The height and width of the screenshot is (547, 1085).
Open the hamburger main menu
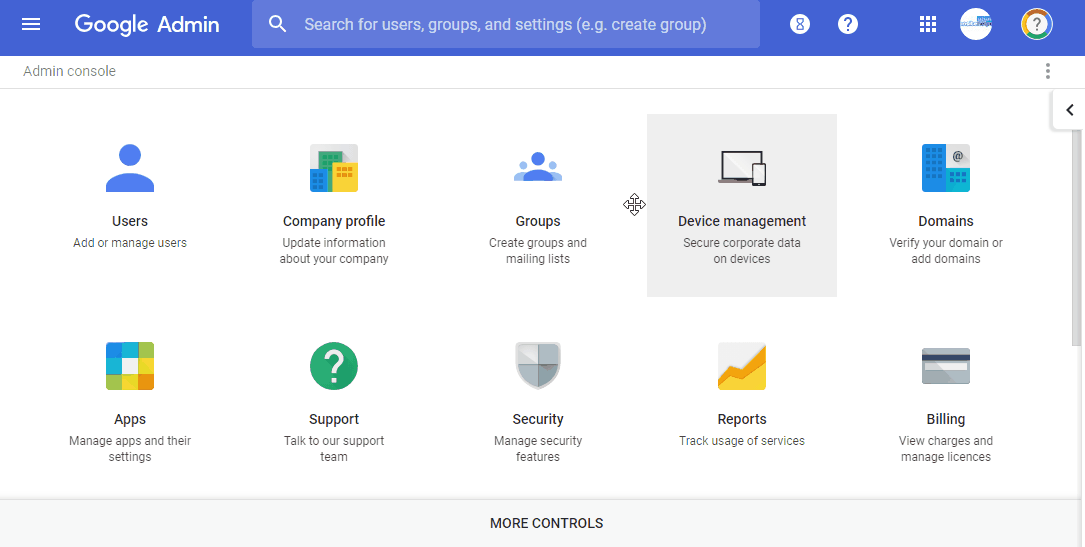click(31, 24)
